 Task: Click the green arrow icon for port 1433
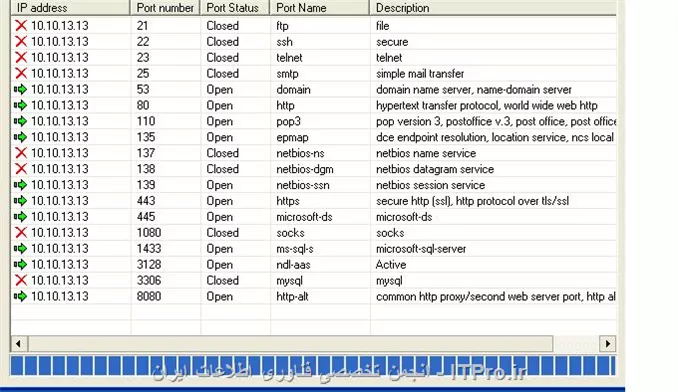20,249
